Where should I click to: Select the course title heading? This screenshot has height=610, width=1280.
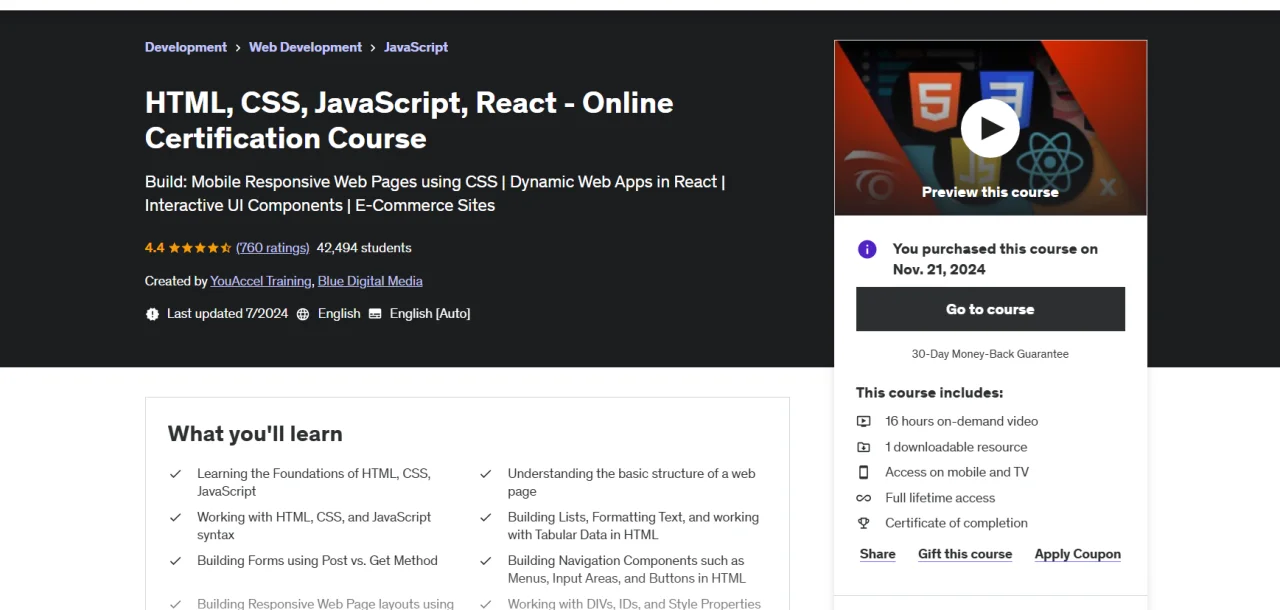point(409,120)
